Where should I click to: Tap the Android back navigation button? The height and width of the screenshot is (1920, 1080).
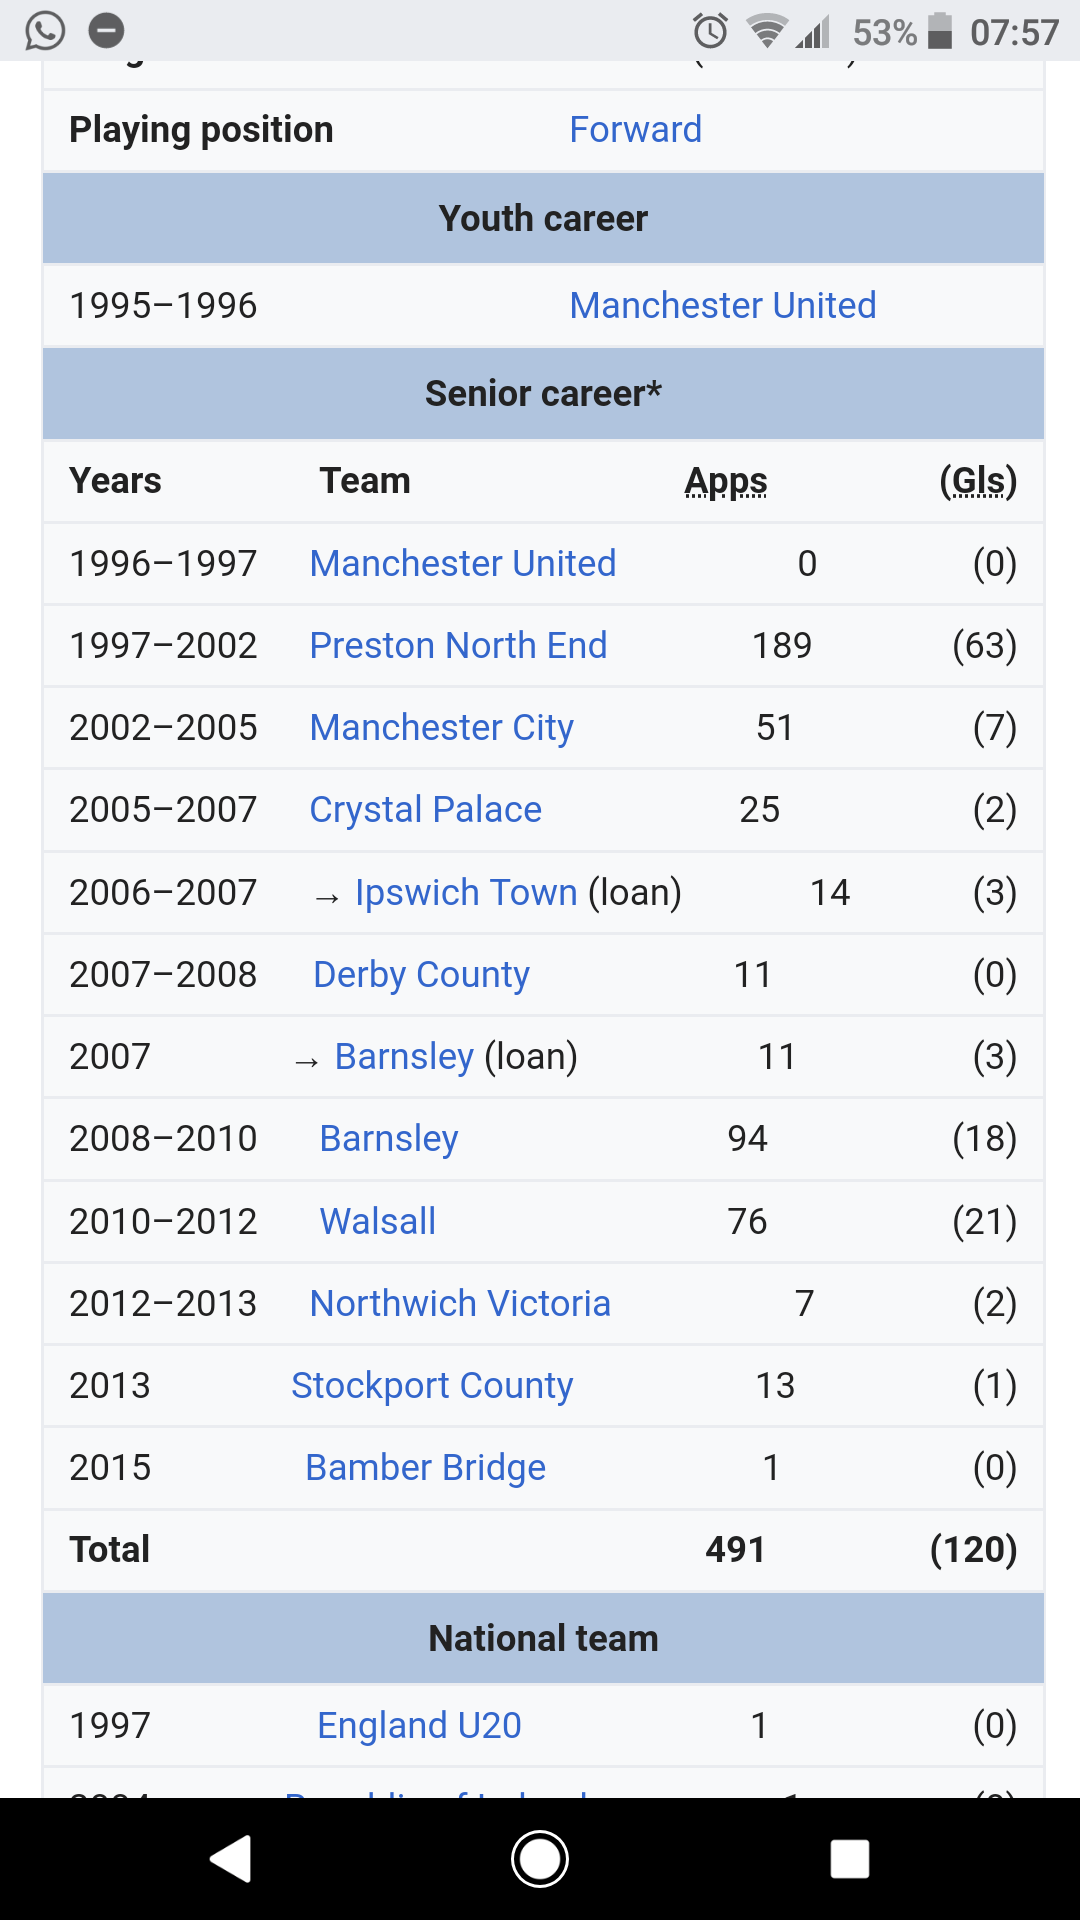[231, 1859]
